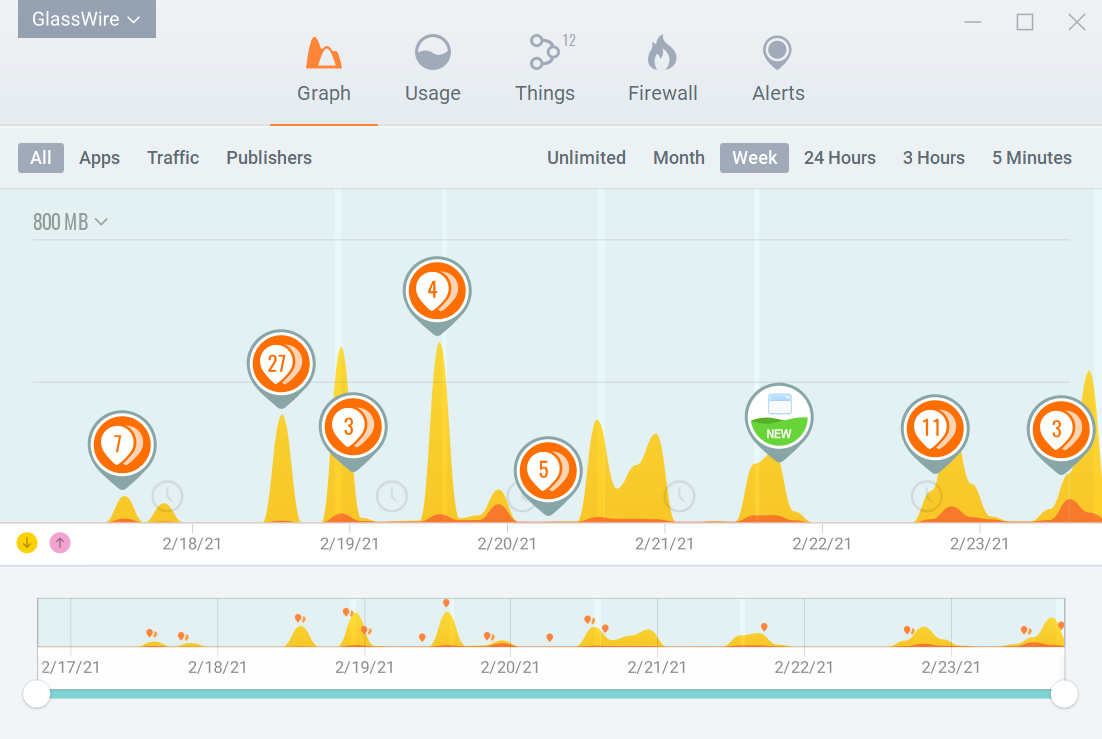Screen dimensions: 1102x739
Task: Select the 24 Hours time range
Action: (839, 158)
